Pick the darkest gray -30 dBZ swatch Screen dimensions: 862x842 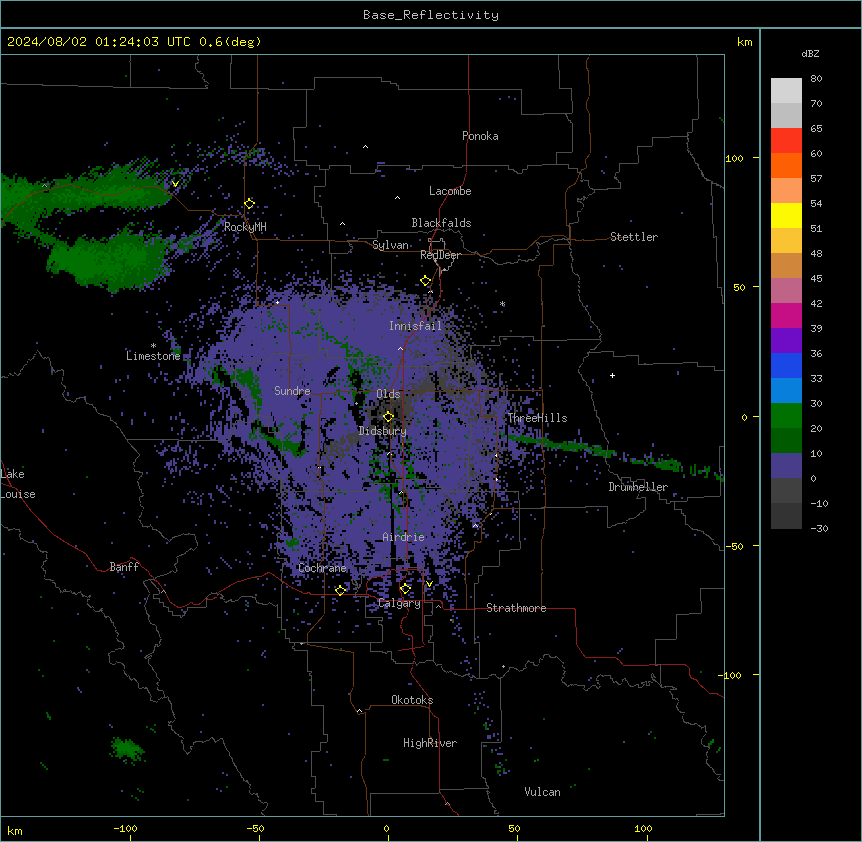[x=786, y=516]
